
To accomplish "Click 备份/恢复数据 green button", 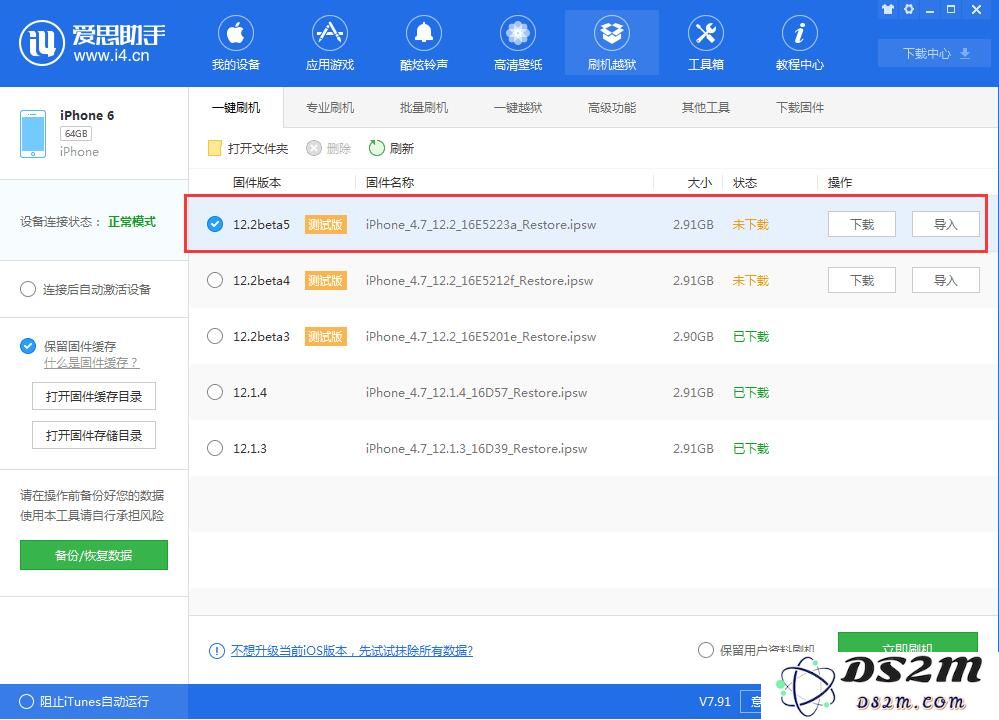I will click(x=94, y=555).
